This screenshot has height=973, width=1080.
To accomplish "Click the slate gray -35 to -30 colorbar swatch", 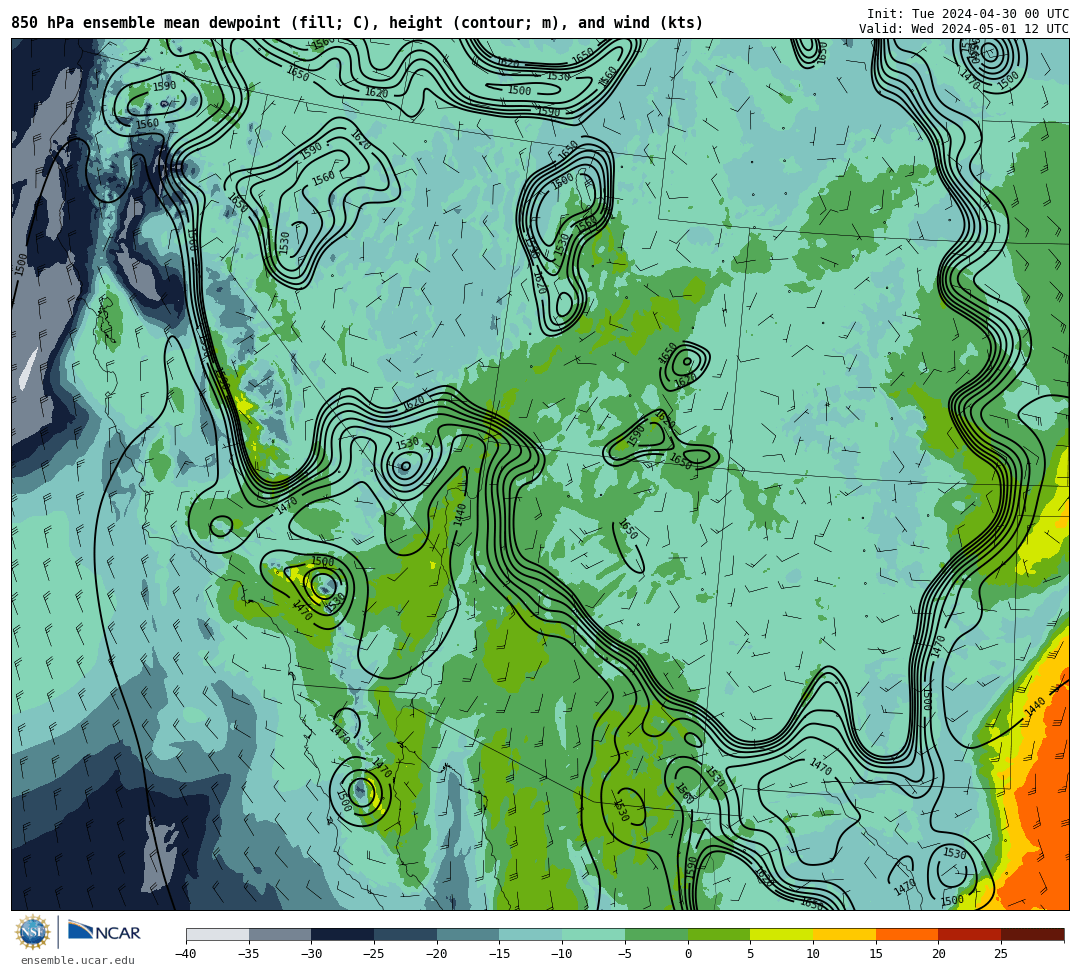I will tap(280, 934).
